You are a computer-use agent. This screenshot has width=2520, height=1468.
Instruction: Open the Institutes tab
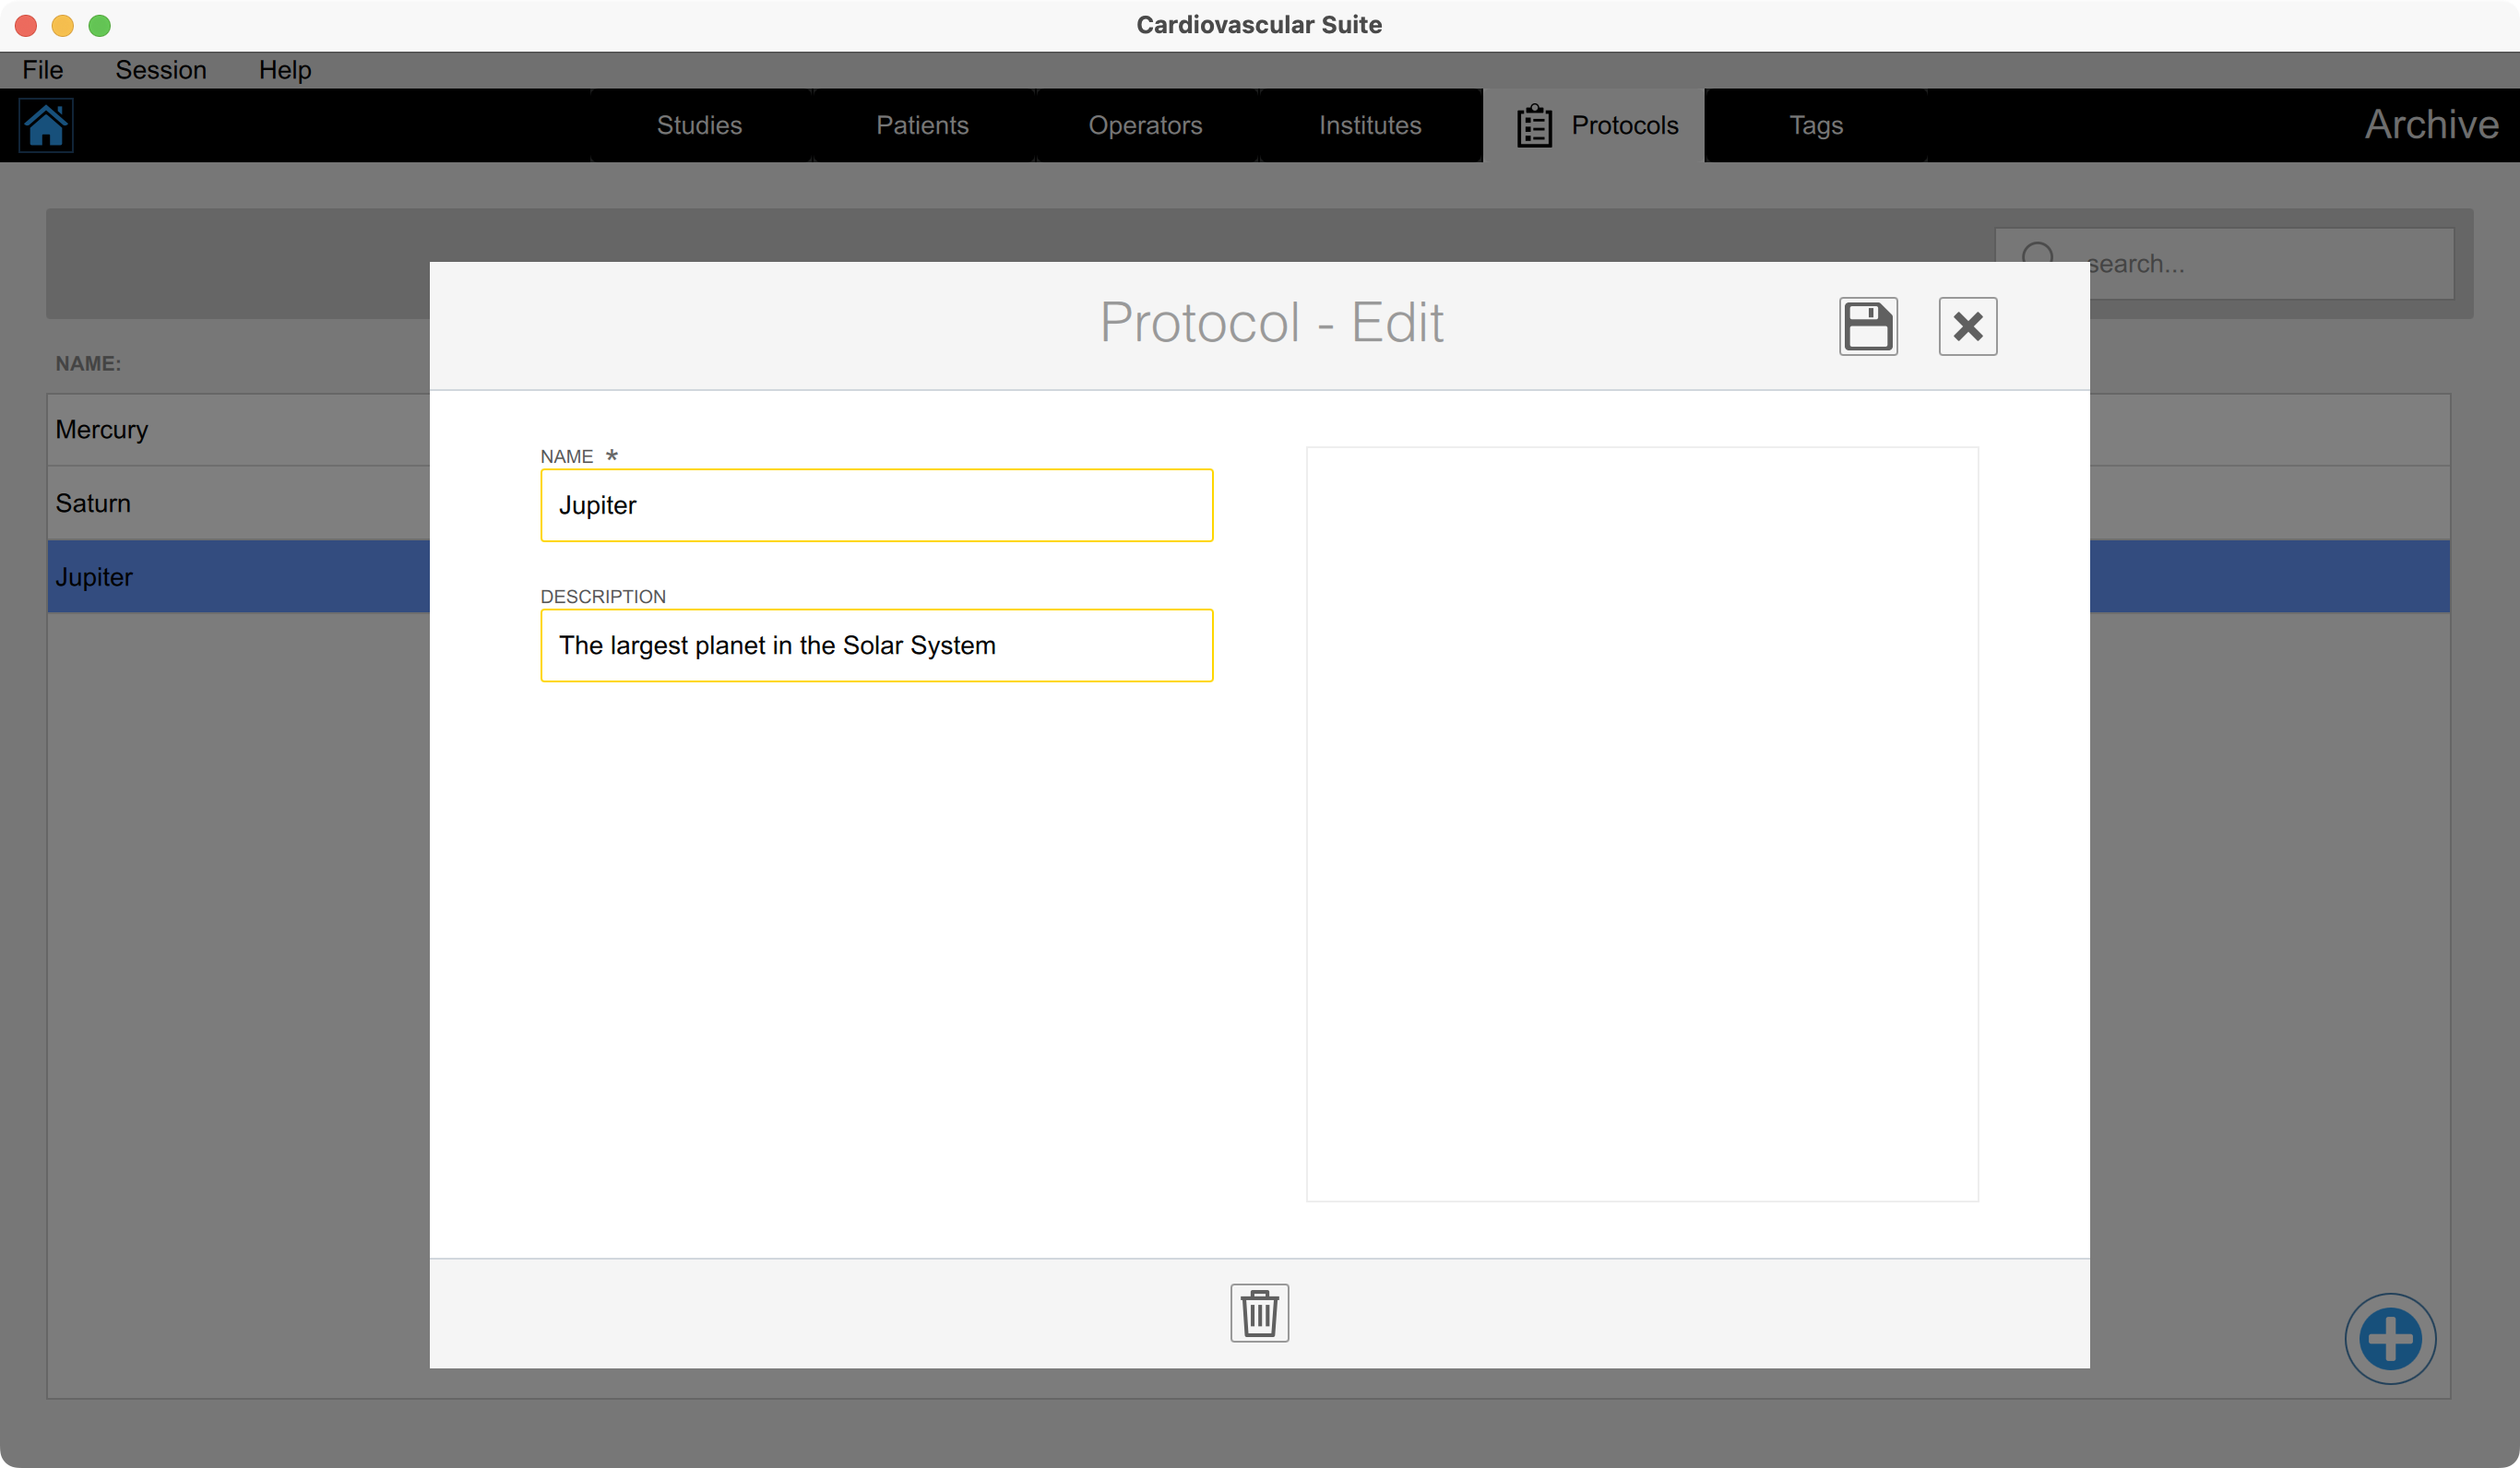click(1369, 124)
